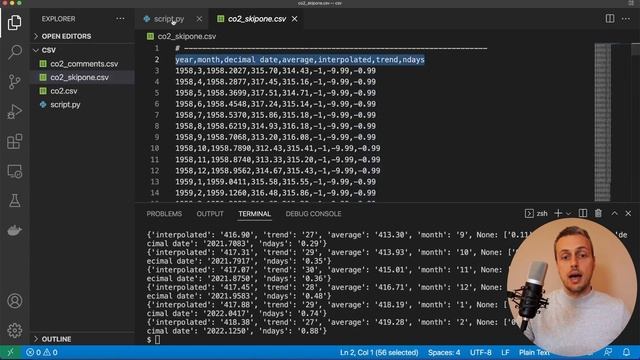Switch to the Problems panel tab
640x360 pixels.
pos(164,214)
